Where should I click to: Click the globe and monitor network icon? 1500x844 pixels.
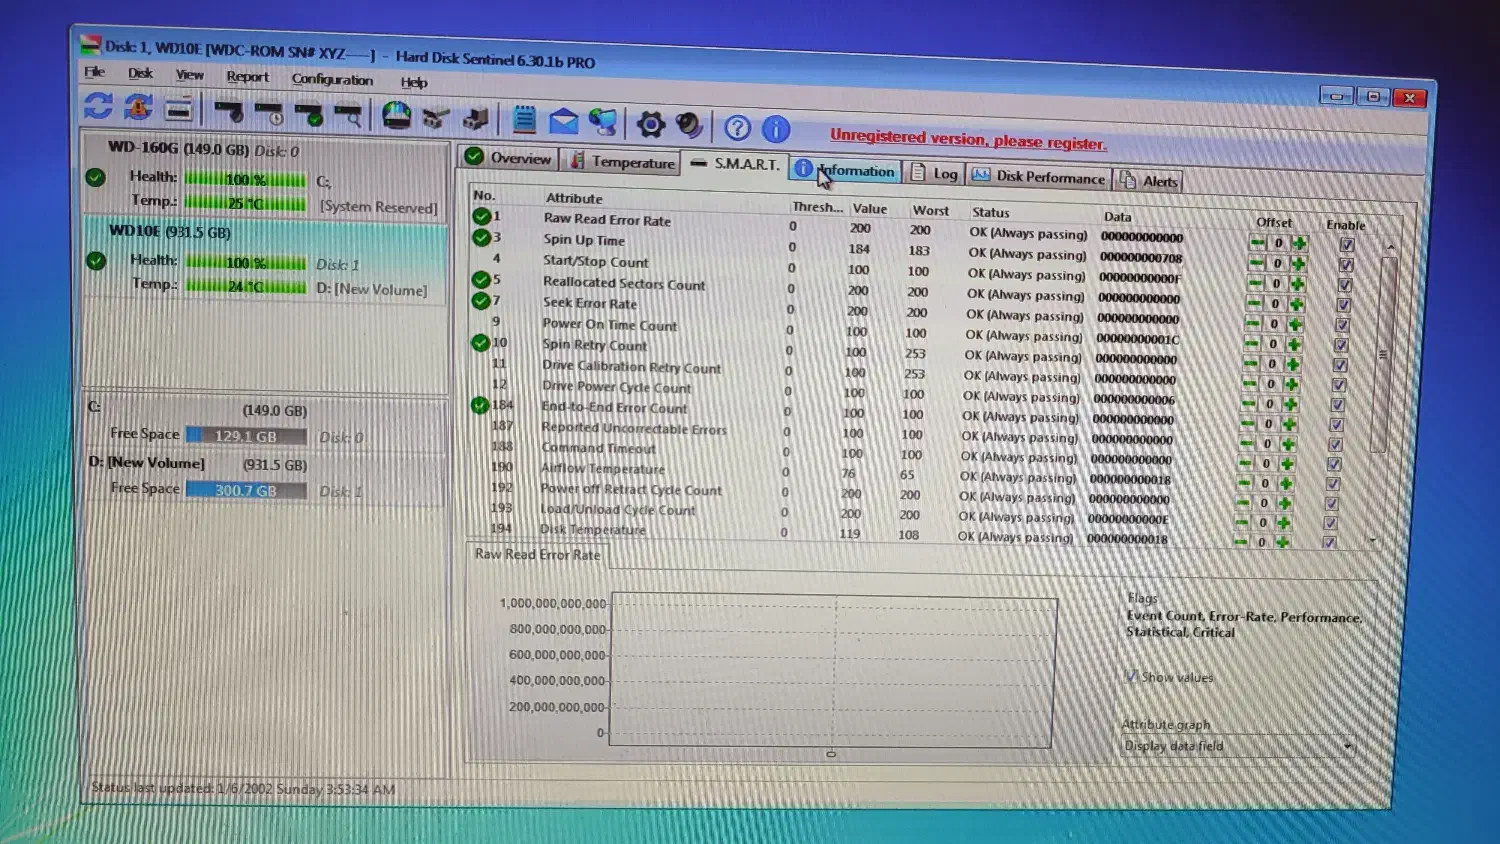(602, 122)
